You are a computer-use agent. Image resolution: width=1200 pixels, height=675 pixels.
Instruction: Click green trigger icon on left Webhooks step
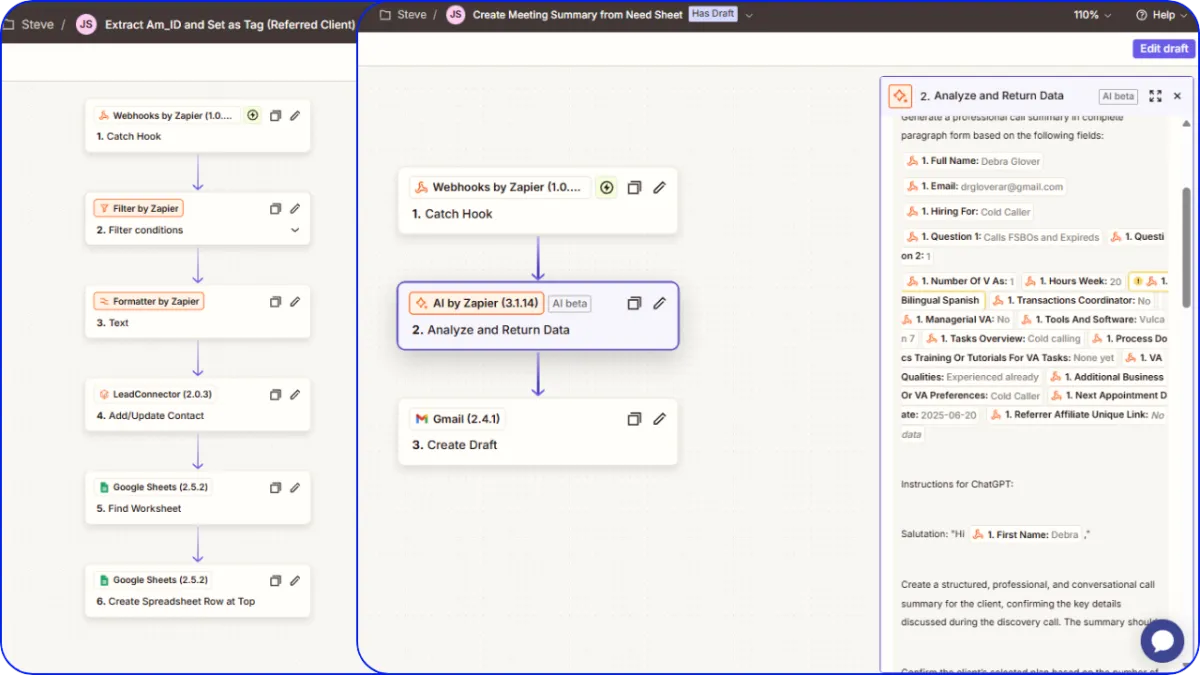(252, 115)
